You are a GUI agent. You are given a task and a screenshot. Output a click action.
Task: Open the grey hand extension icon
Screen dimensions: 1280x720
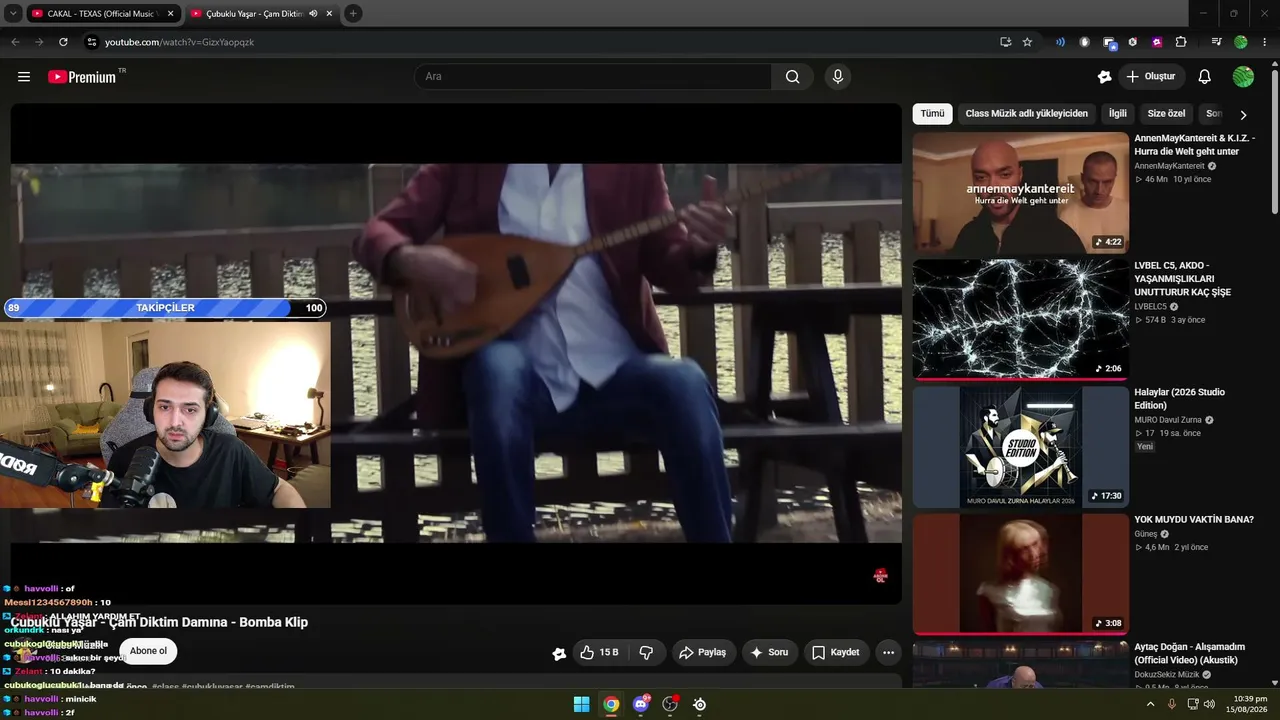(1084, 42)
